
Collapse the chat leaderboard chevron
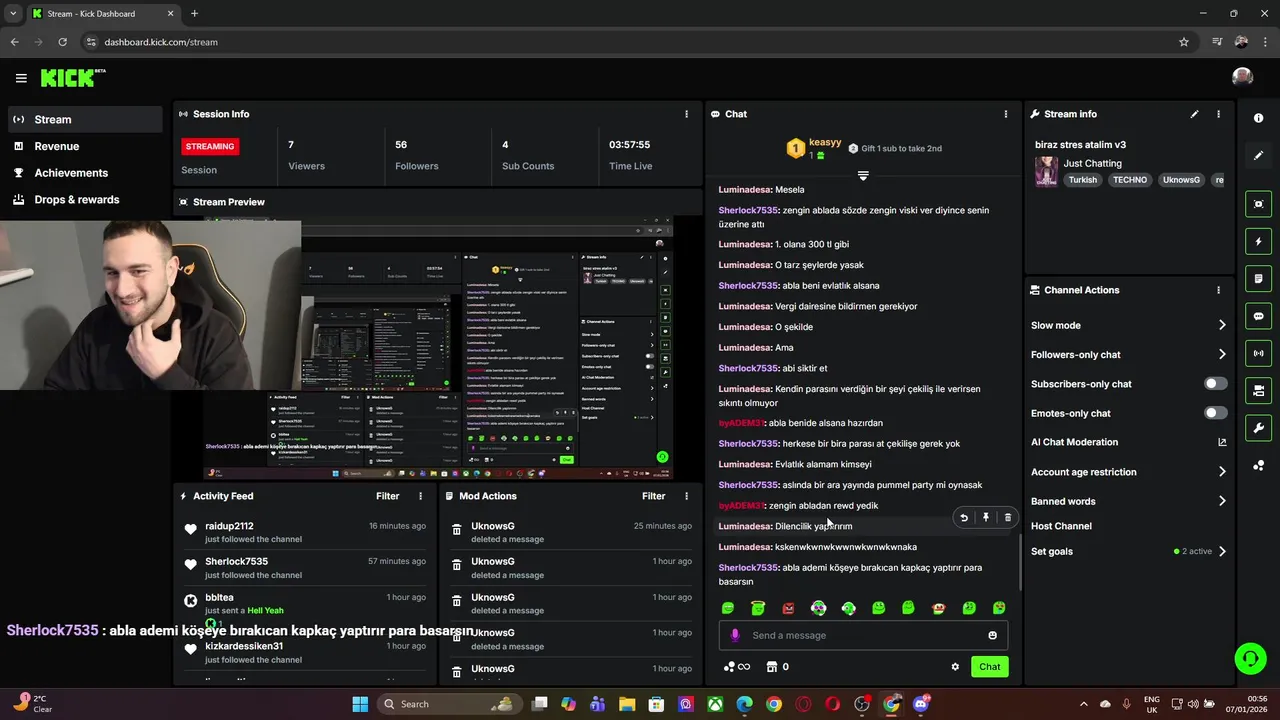coord(863,175)
